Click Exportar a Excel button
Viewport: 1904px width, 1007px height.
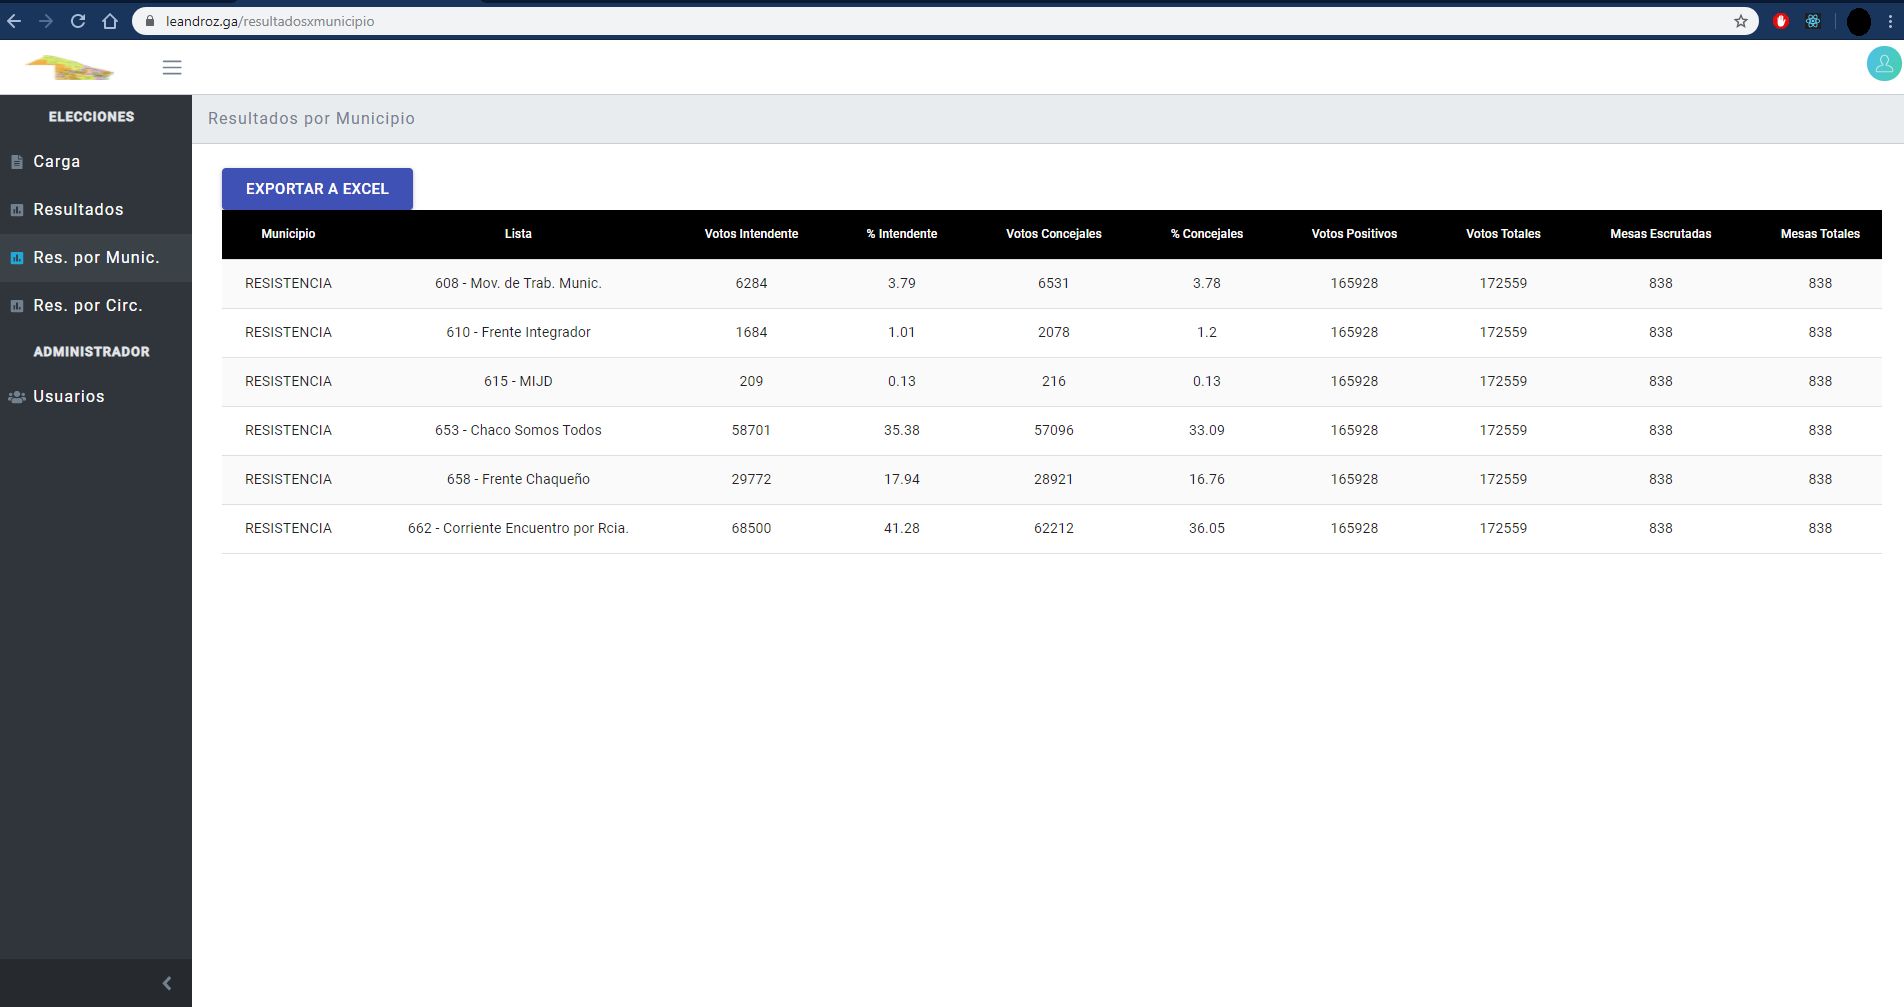click(317, 189)
